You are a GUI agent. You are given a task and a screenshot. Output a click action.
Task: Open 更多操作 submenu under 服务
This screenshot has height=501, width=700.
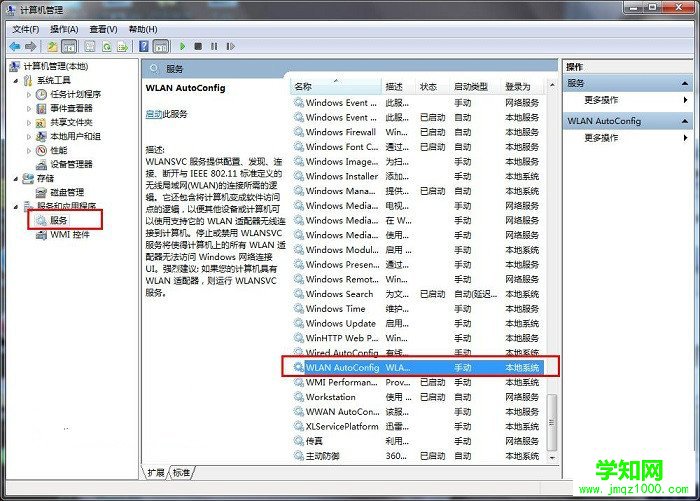pos(601,100)
